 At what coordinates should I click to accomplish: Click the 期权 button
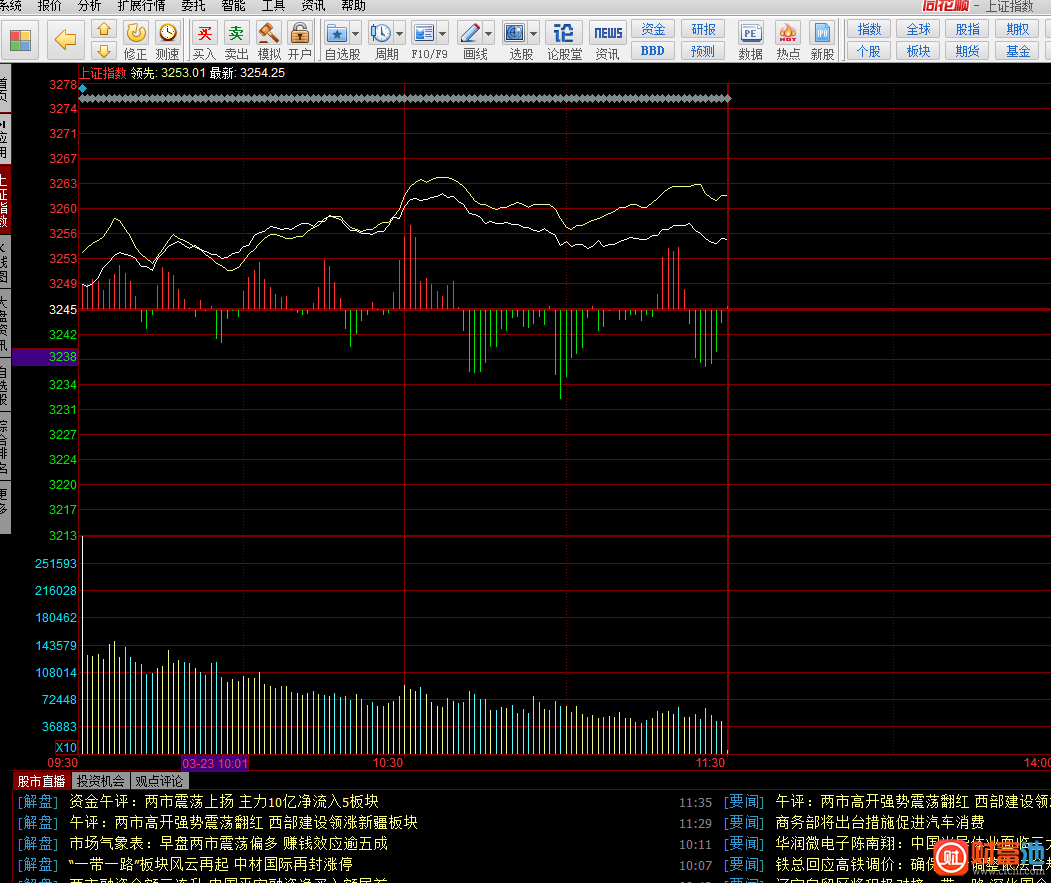click(1017, 29)
